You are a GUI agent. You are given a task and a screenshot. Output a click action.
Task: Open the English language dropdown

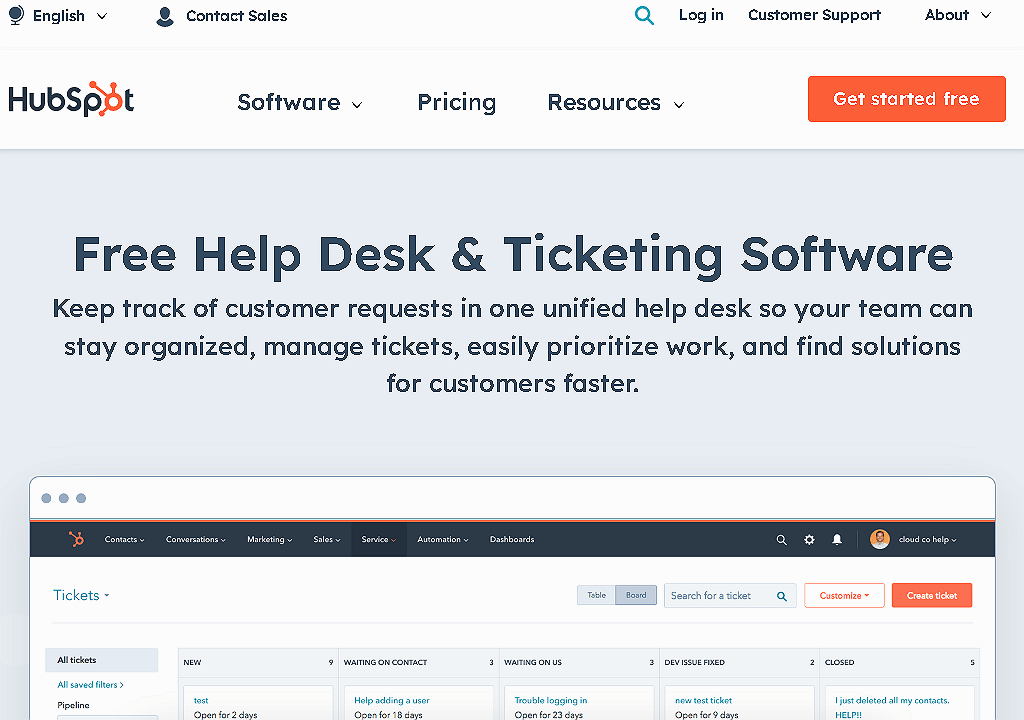pos(69,16)
